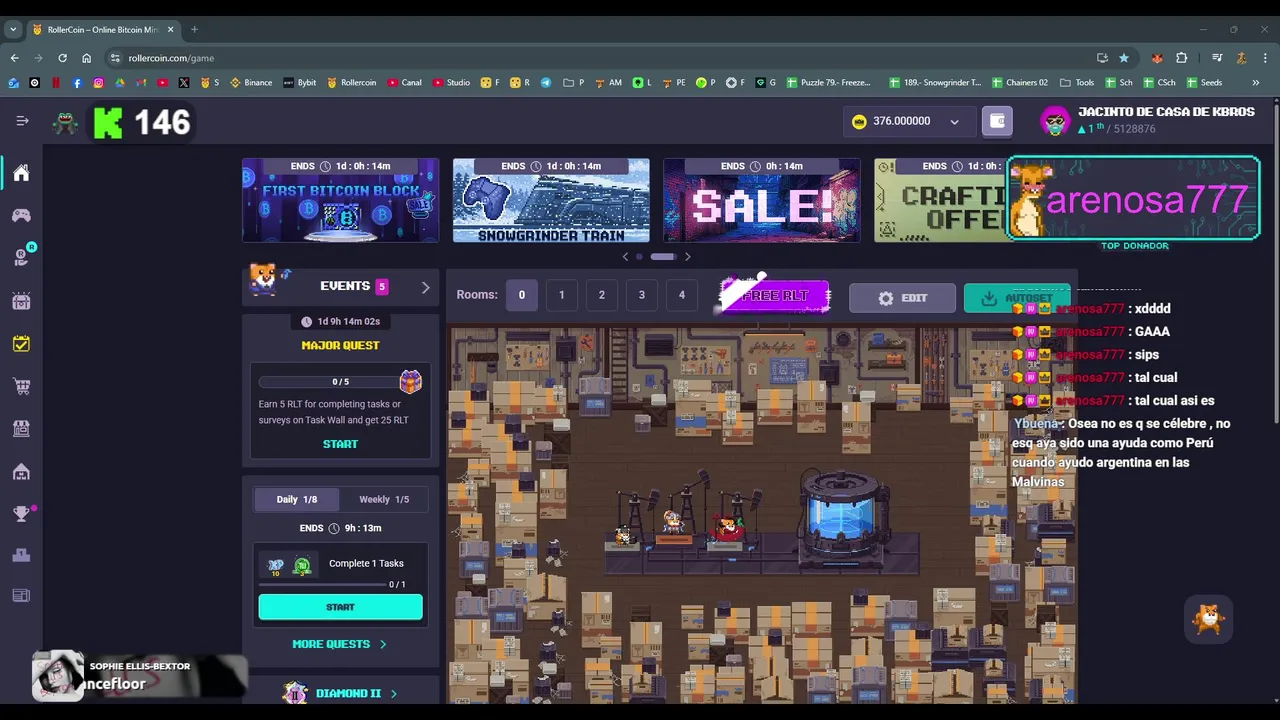Screen dimensions: 1280x720
Task: Open the yellow calendar checklist sidebar icon
Action: click(21, 344)
